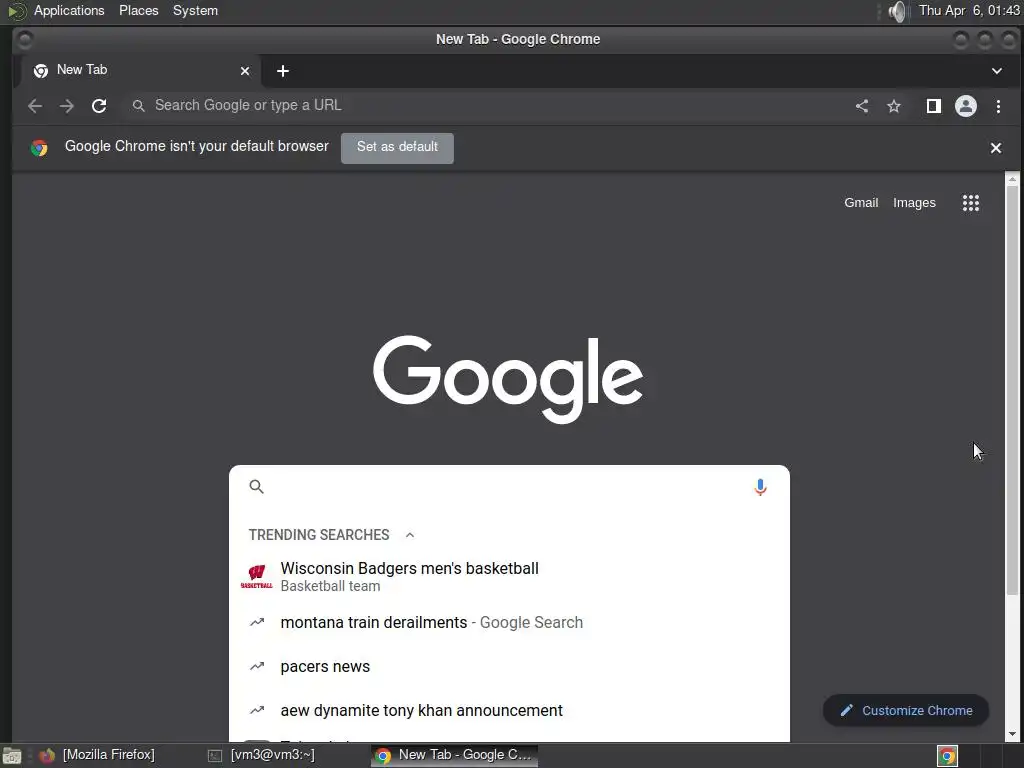Open the side panel icon
This screenshot has height=768, width=1024.
point(934,106)
